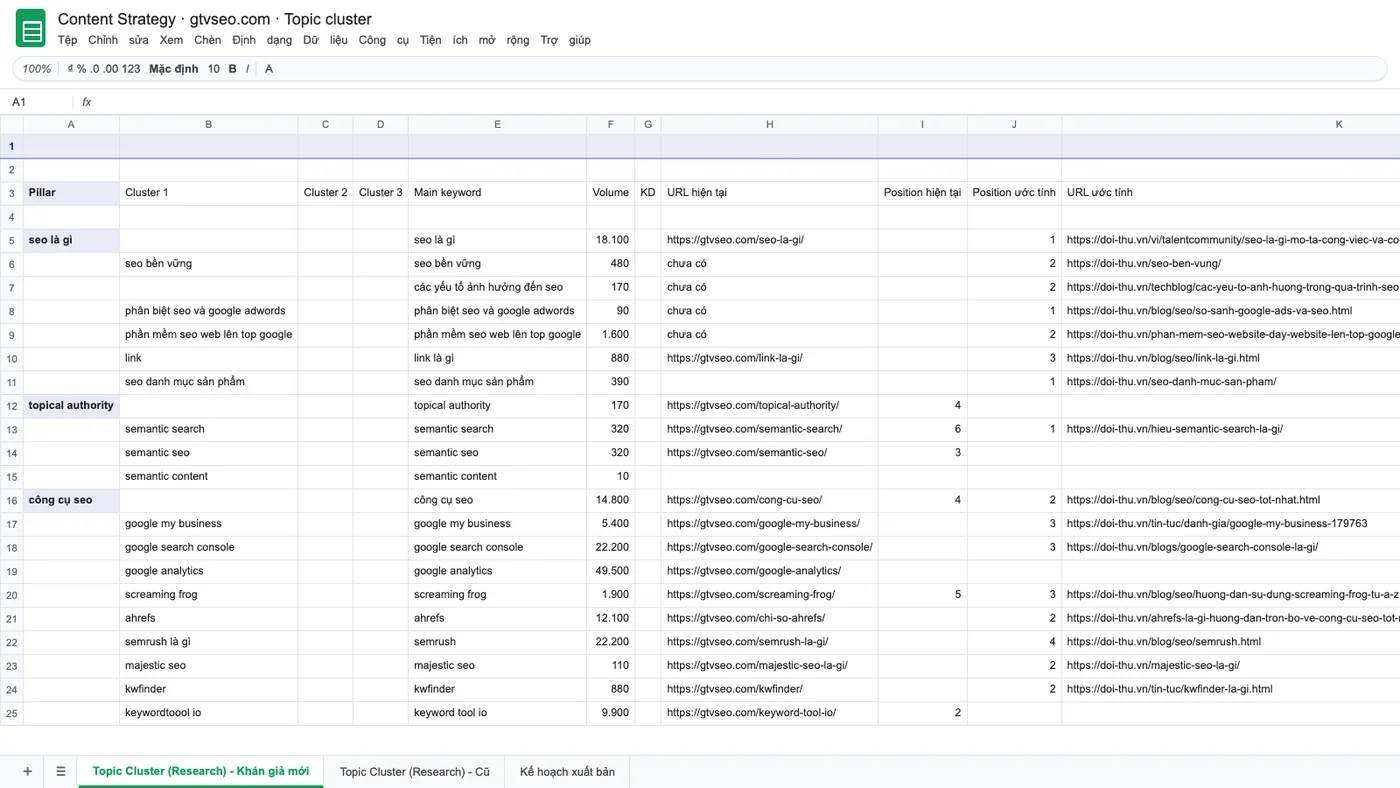Open the gtvseo.com/kwfinder/ URL cell

click(770, 689)
